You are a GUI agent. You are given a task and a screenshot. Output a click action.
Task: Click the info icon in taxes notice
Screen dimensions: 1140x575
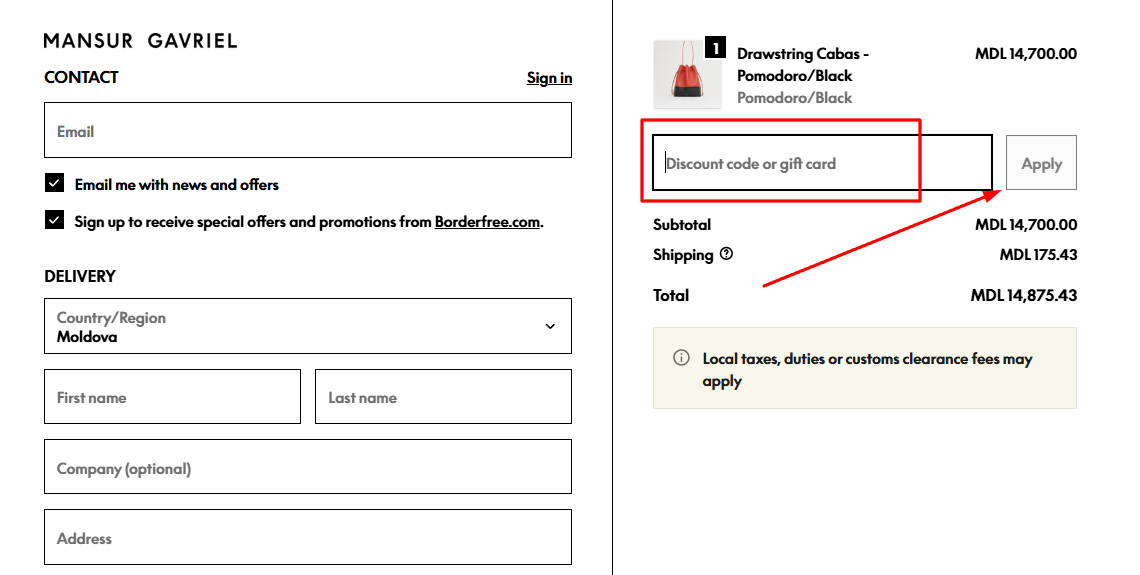click(x=681, y=358)
